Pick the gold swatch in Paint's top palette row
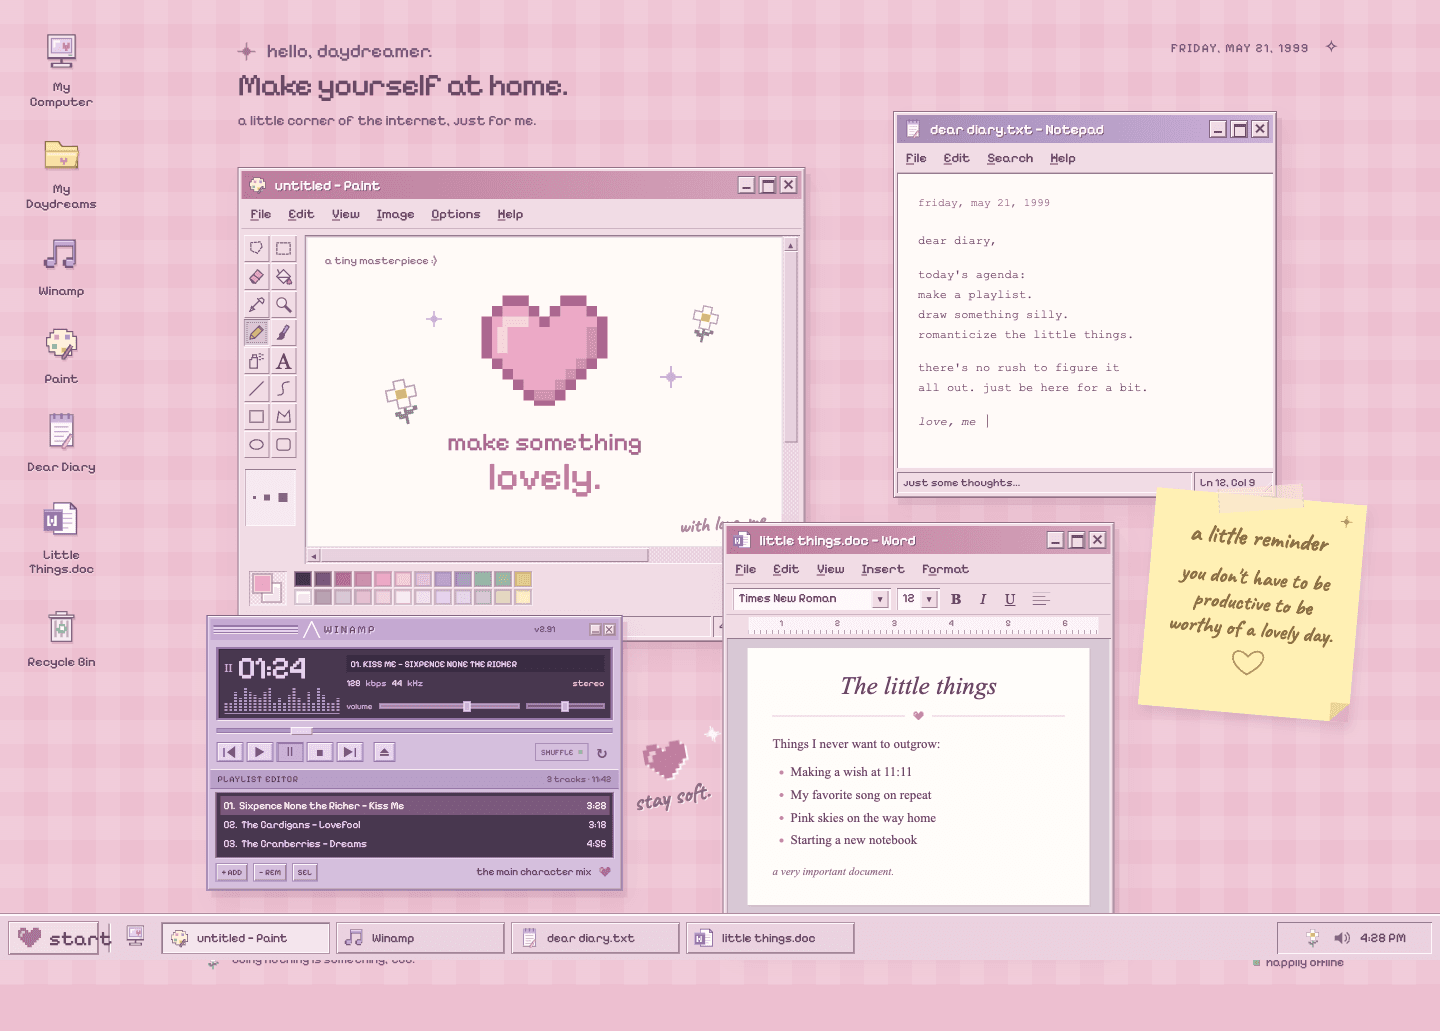 (523, 579)
